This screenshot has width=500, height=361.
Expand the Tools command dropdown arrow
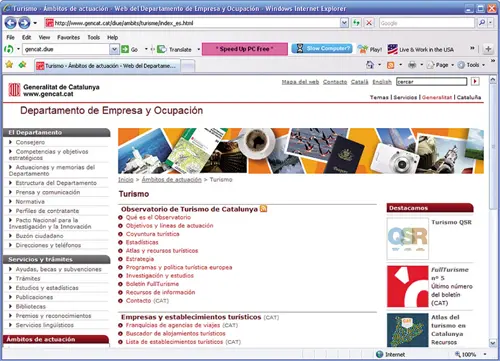(x=483, y=65)
